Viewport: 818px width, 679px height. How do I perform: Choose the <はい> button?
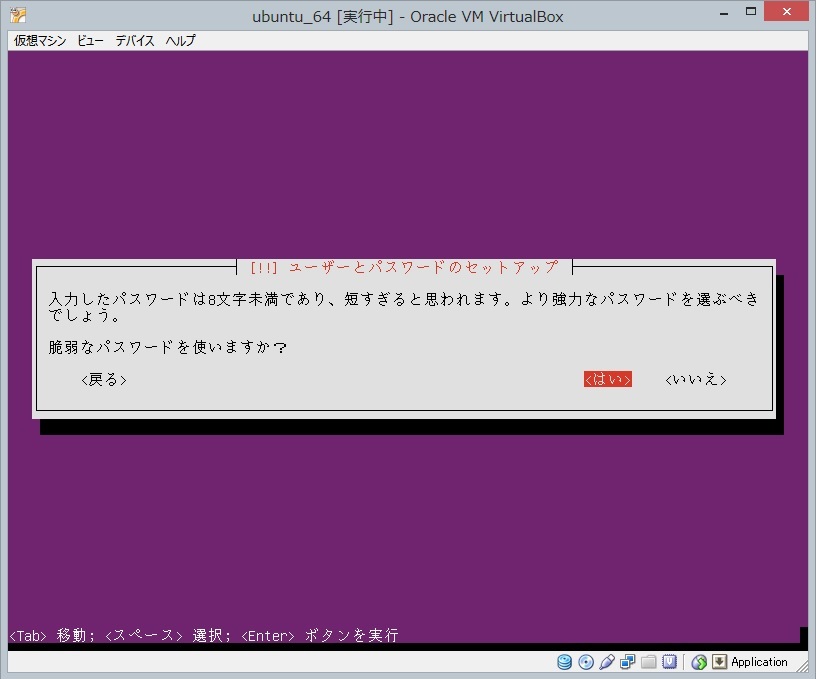coord(608,380)
